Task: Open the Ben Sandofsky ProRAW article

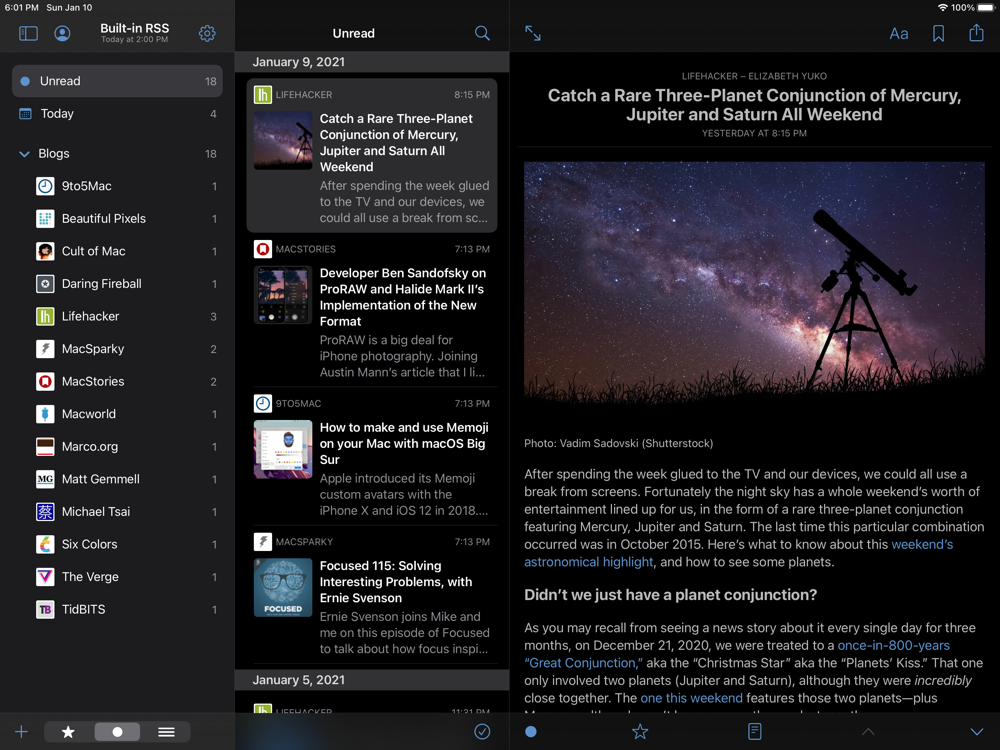Action: pos(372,311)
